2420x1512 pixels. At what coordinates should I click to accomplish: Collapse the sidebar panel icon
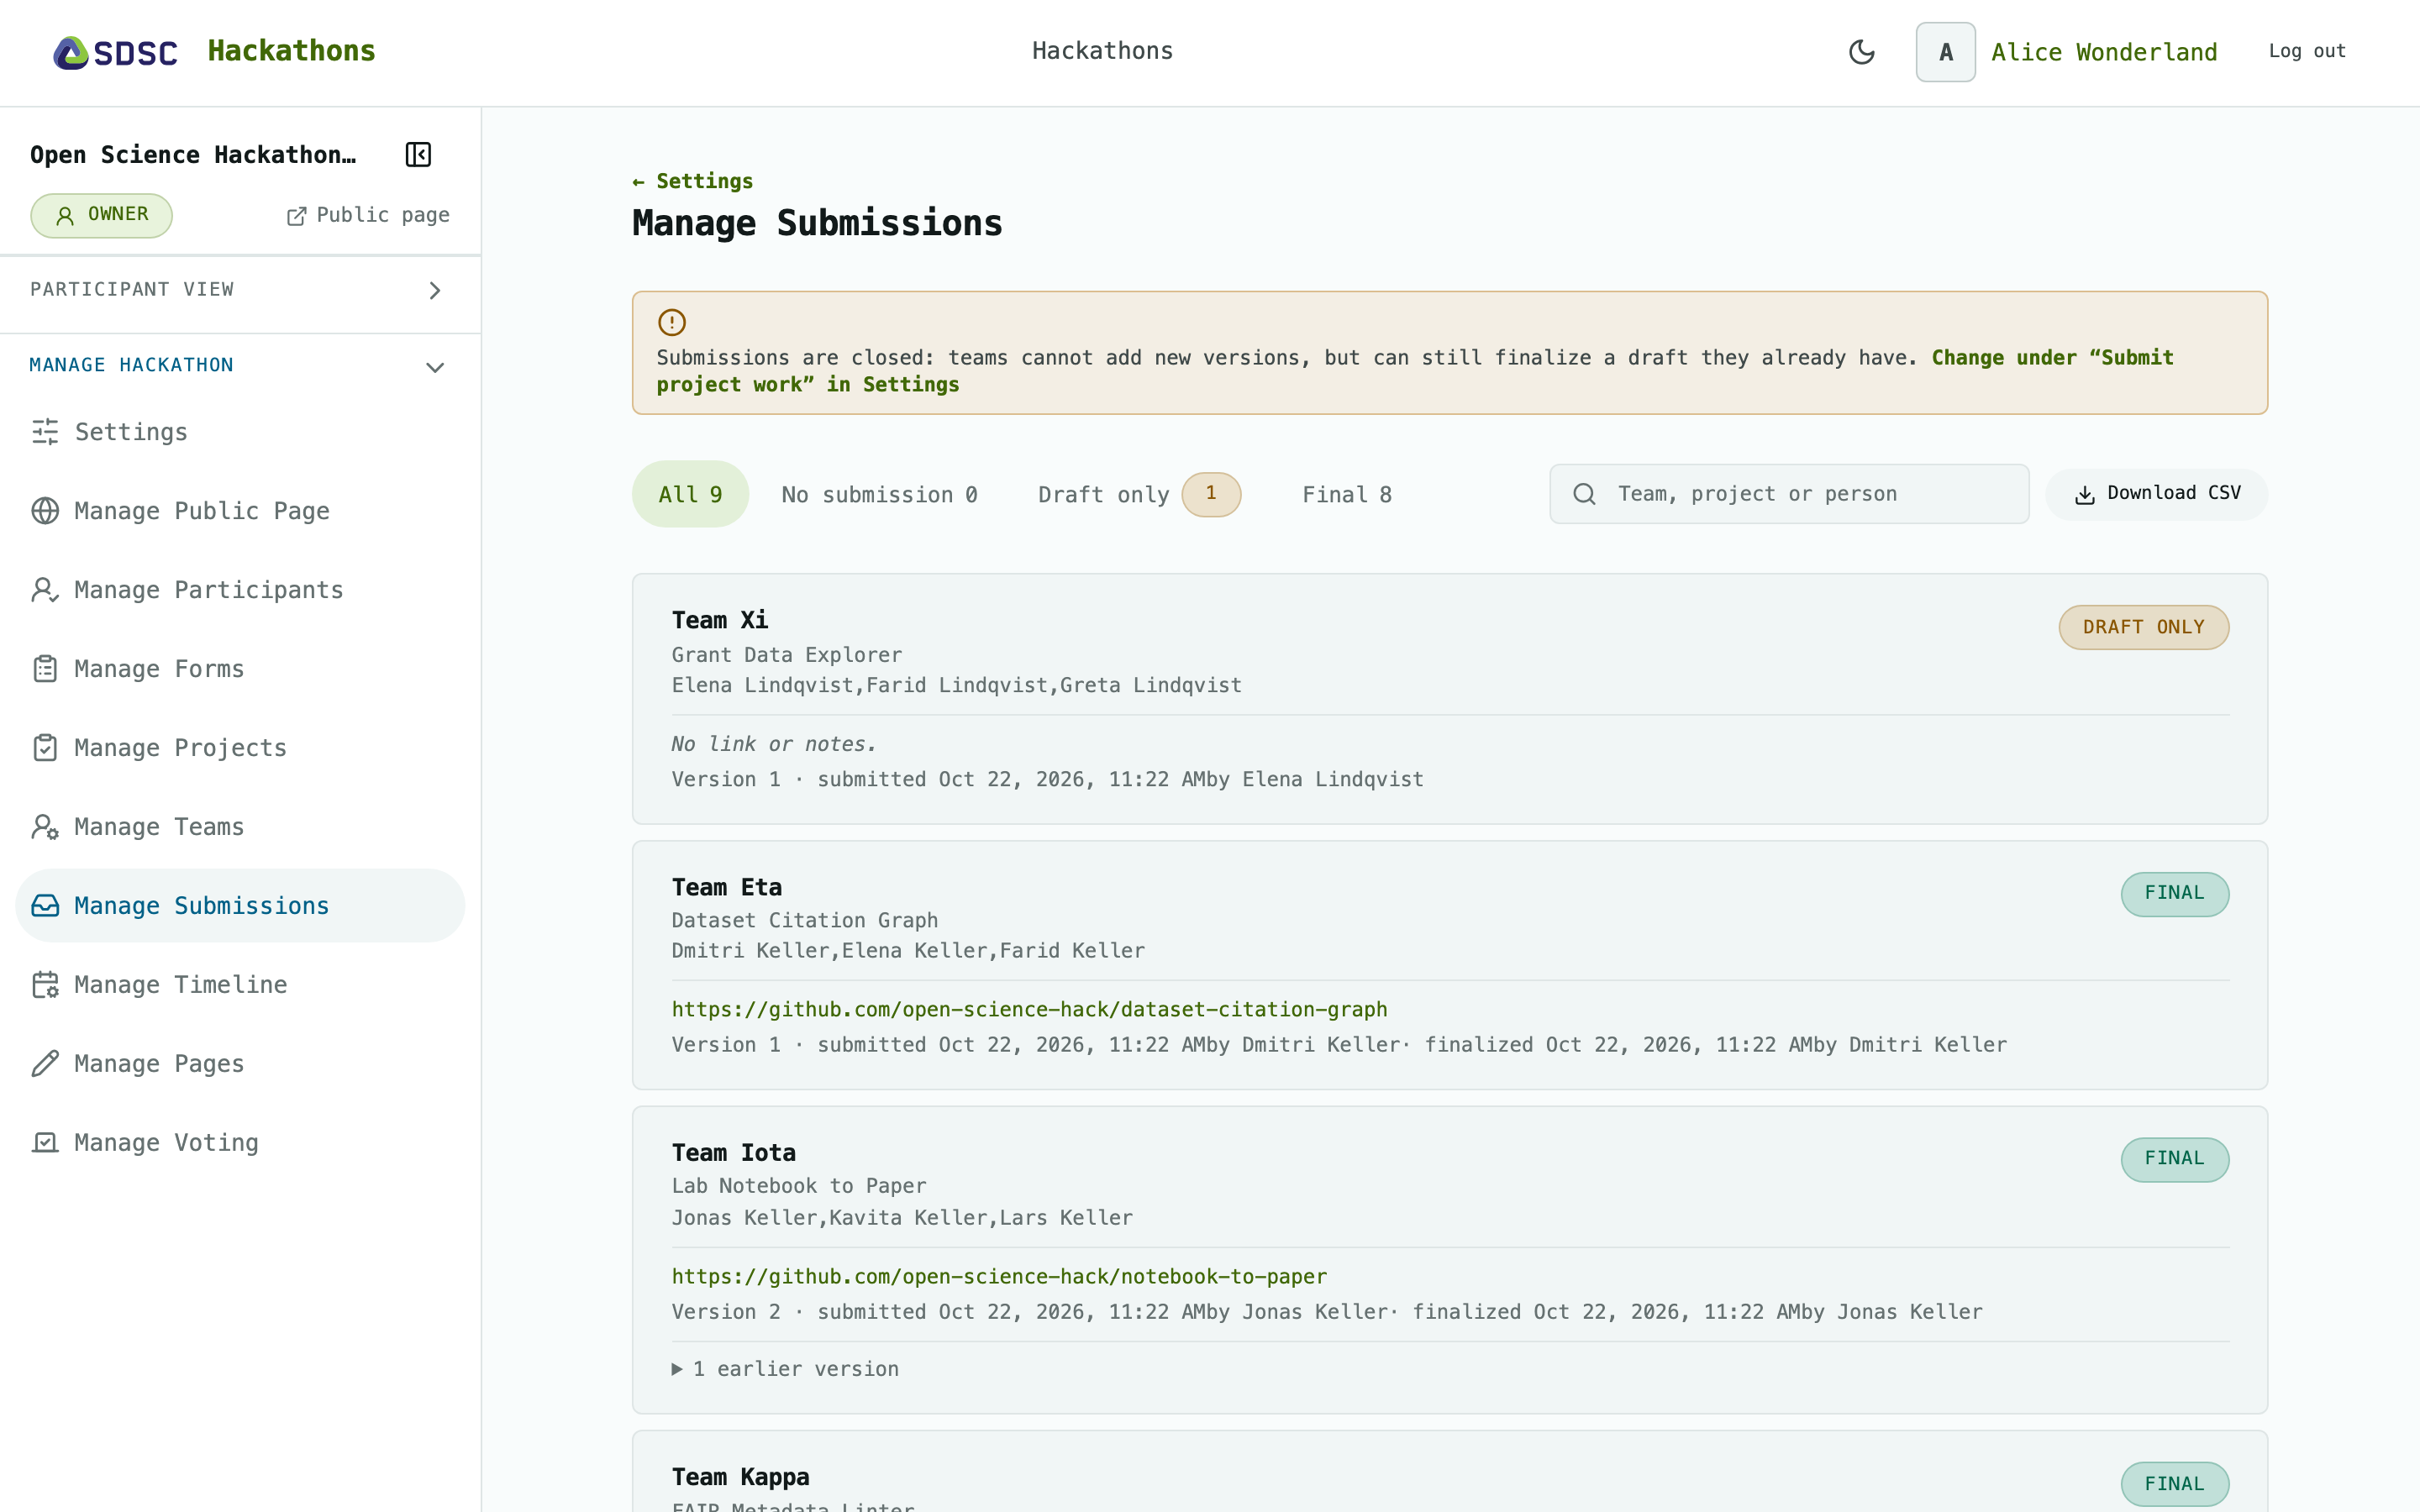418,154
